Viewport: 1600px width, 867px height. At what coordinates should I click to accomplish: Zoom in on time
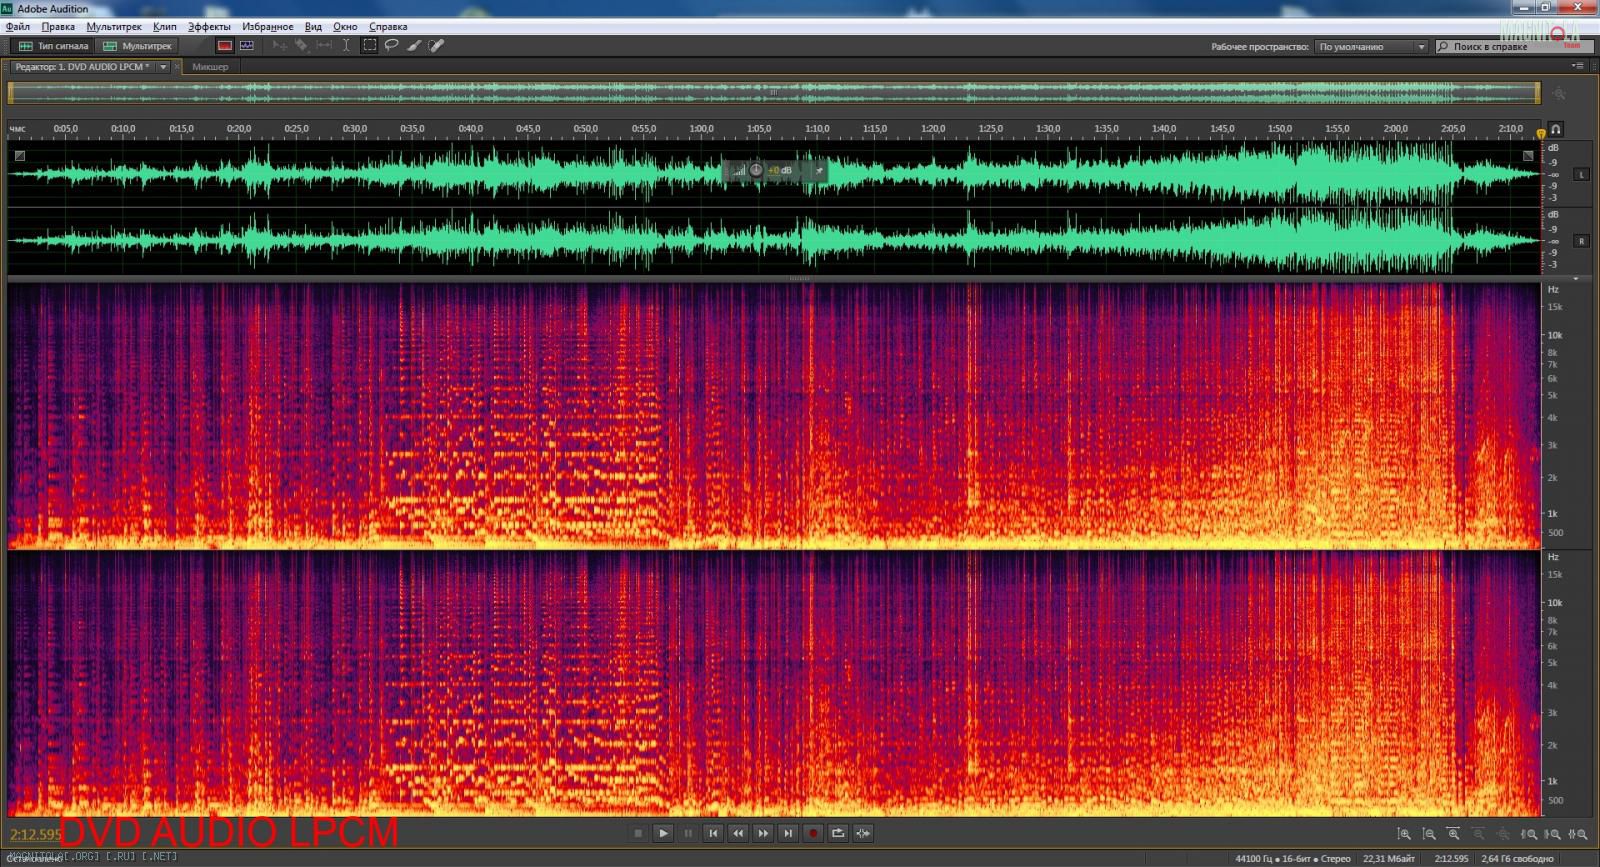[x=1454, y=834]
